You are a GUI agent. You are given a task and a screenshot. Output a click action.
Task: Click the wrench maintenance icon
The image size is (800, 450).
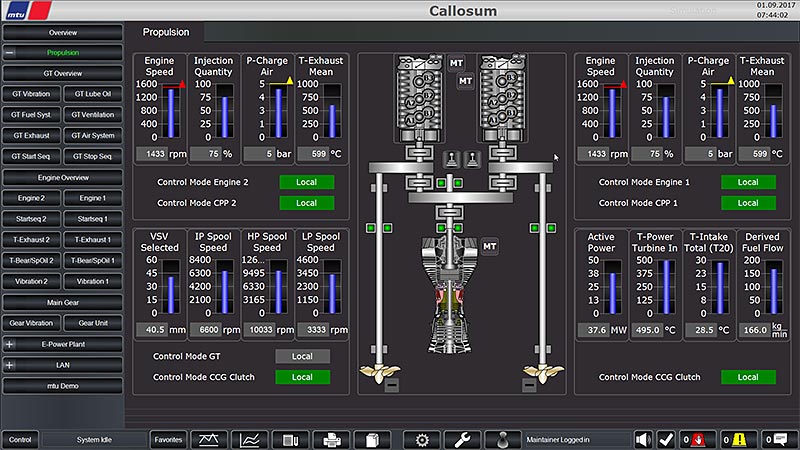click(463, 439)
